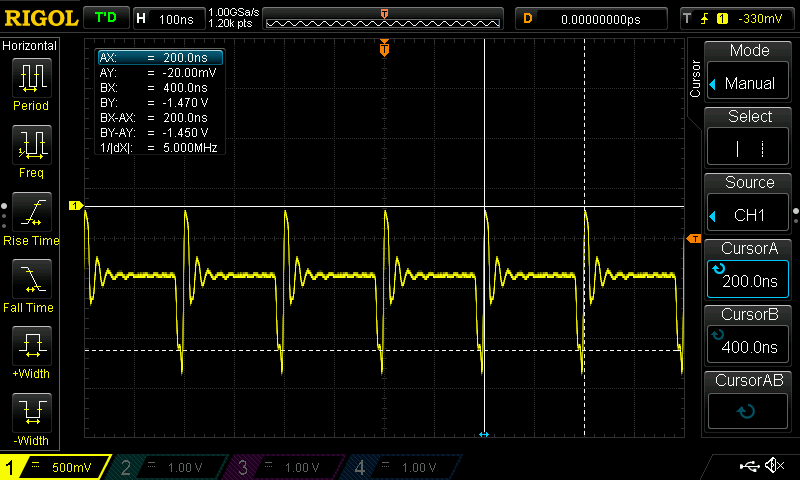Choose the Fall Time measurement icon
Screen dimensions: 800x480
[x=30, y=284]
